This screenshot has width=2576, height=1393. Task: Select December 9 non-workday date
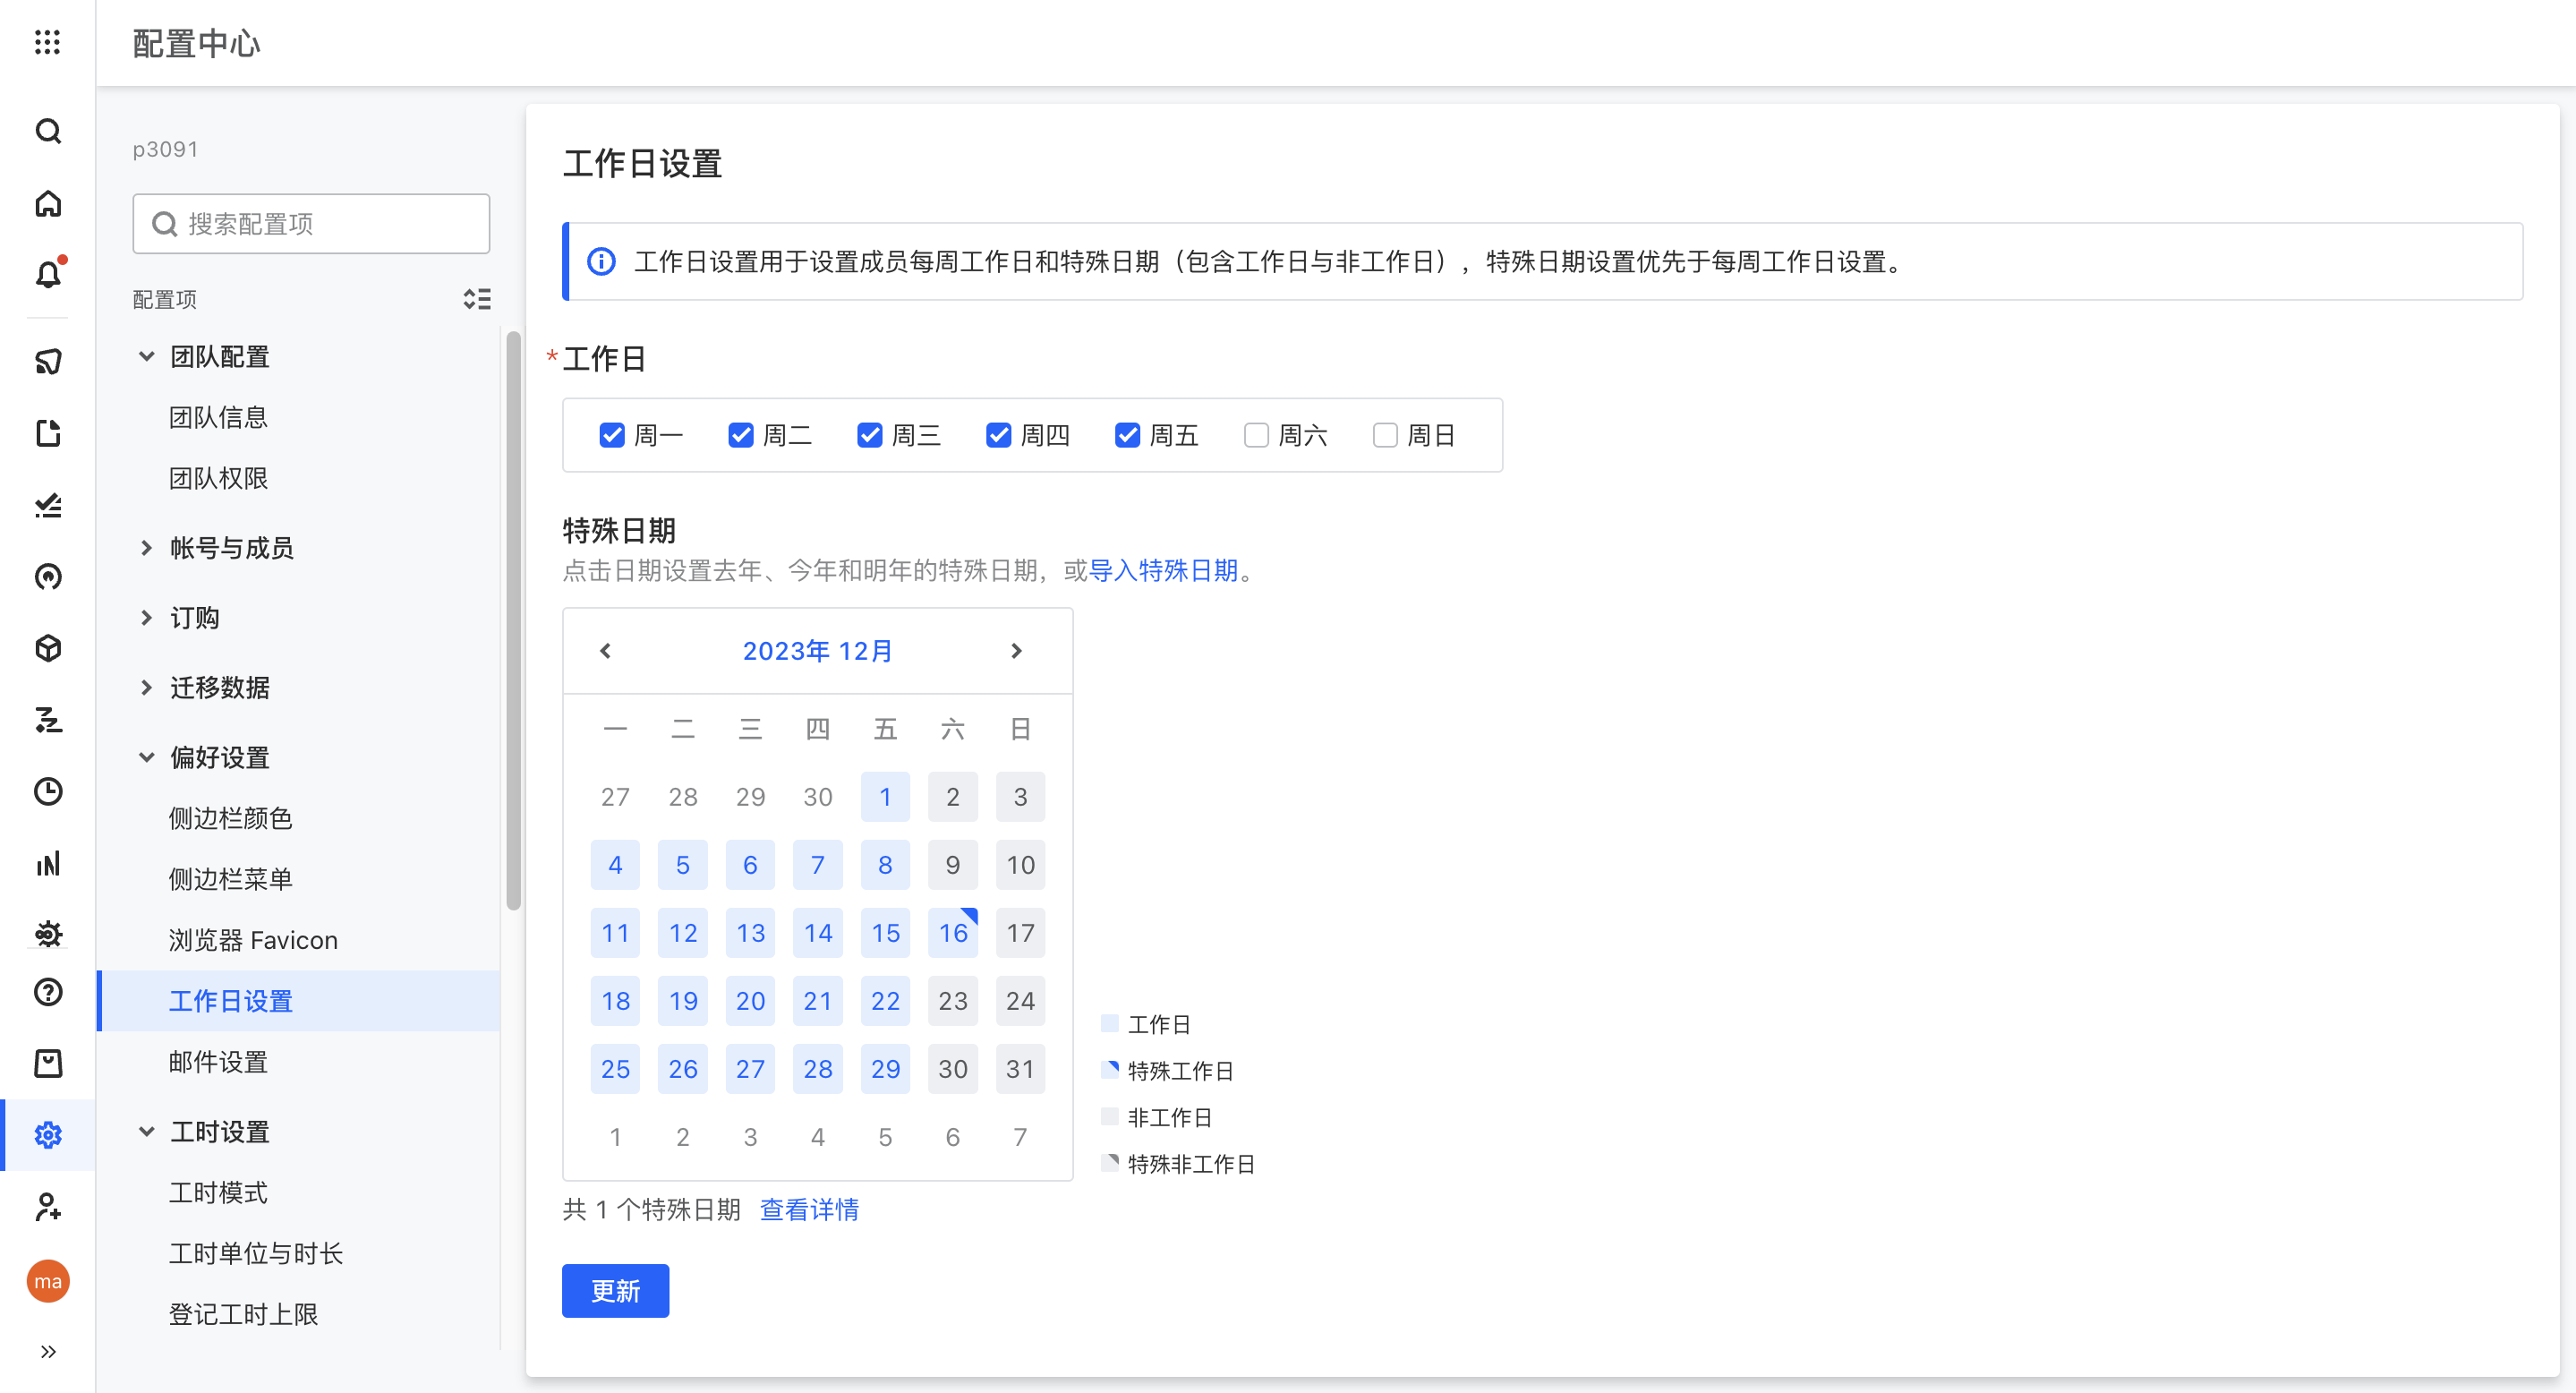(952, 865)
